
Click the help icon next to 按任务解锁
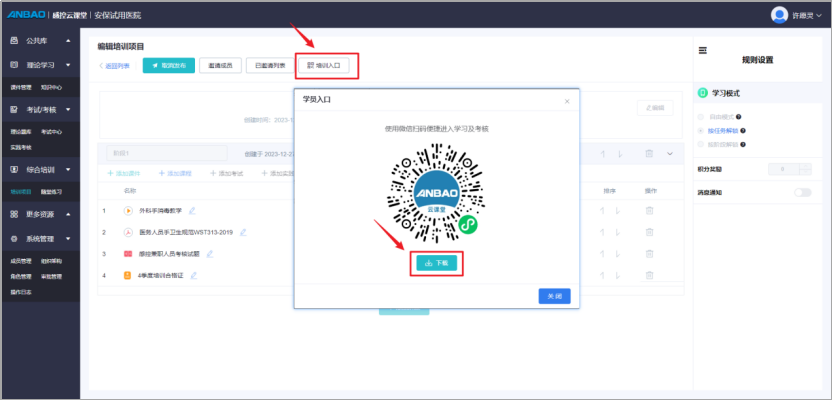(743, 131)
